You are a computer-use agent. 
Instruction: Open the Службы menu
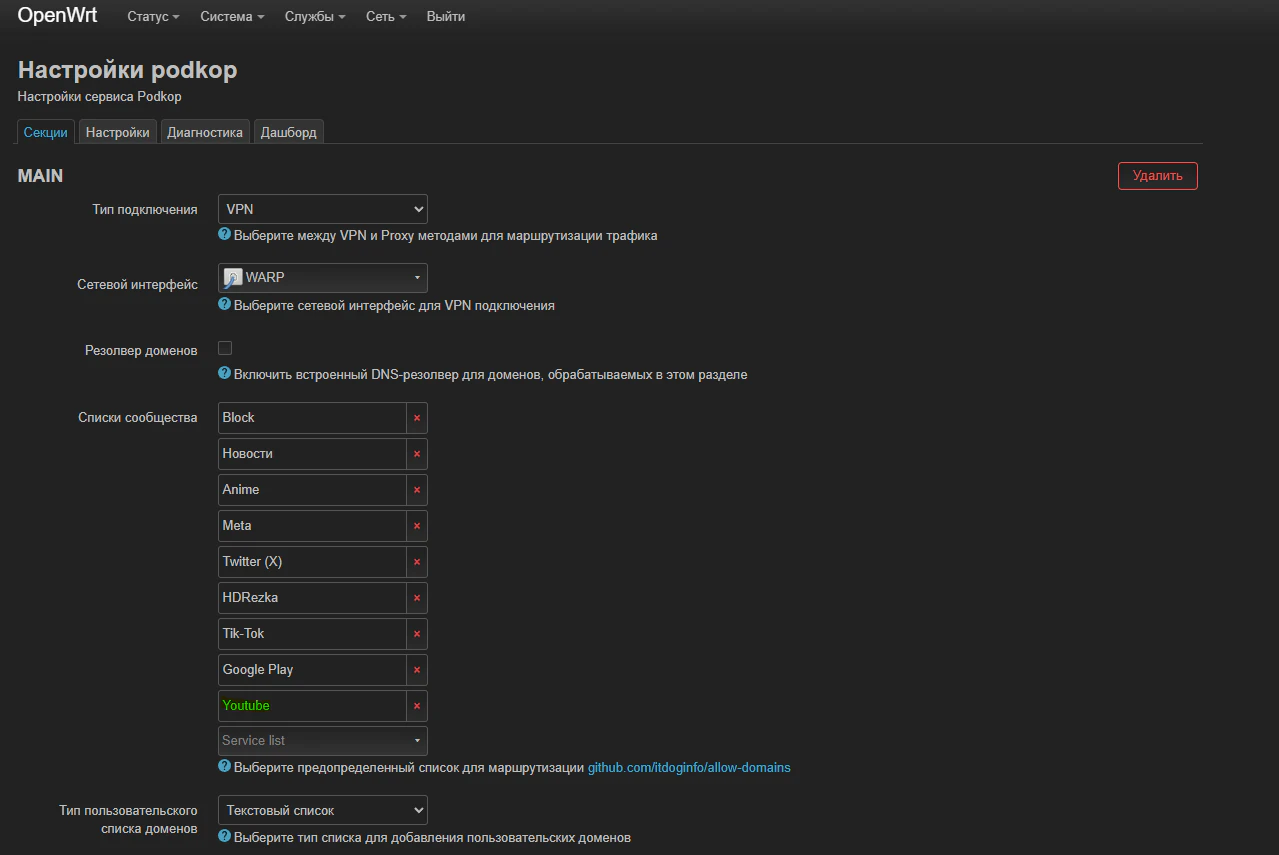tap(315, 17)
